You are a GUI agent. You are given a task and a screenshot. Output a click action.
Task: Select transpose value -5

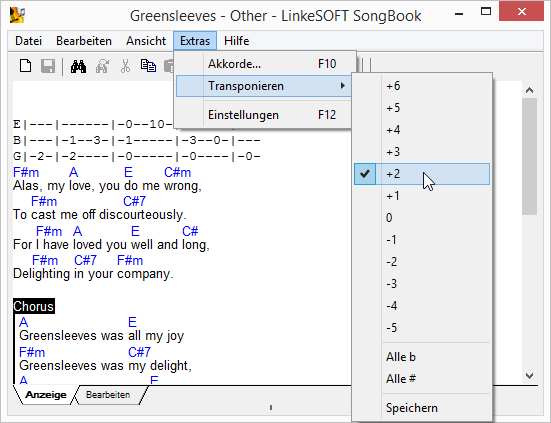(422, 327)
